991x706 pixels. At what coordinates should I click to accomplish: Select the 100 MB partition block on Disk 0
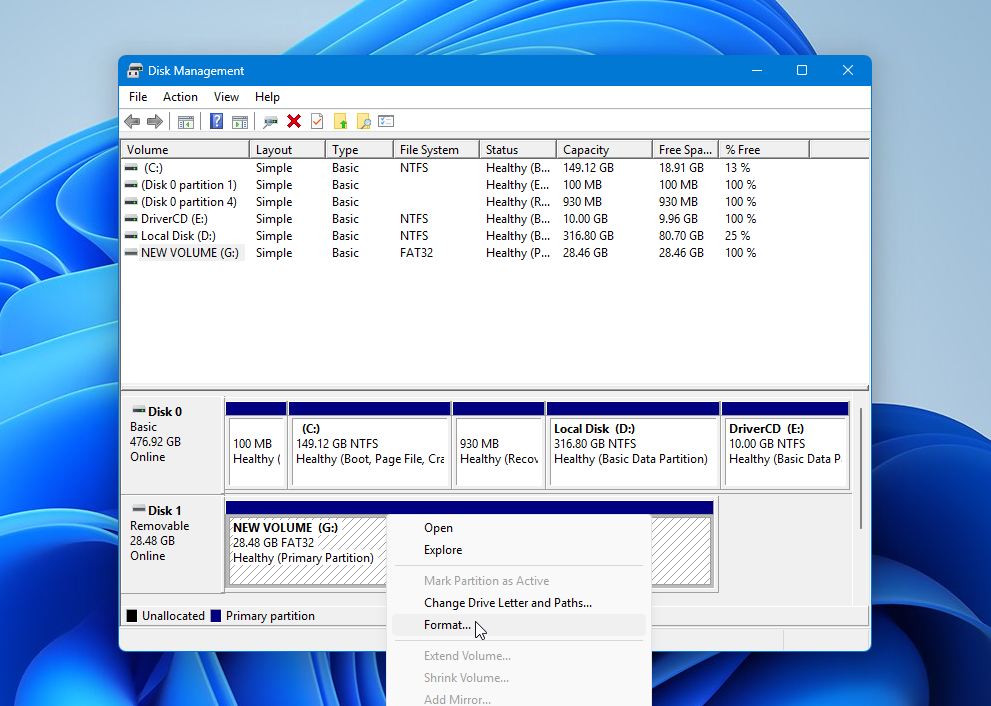point(256,445)
